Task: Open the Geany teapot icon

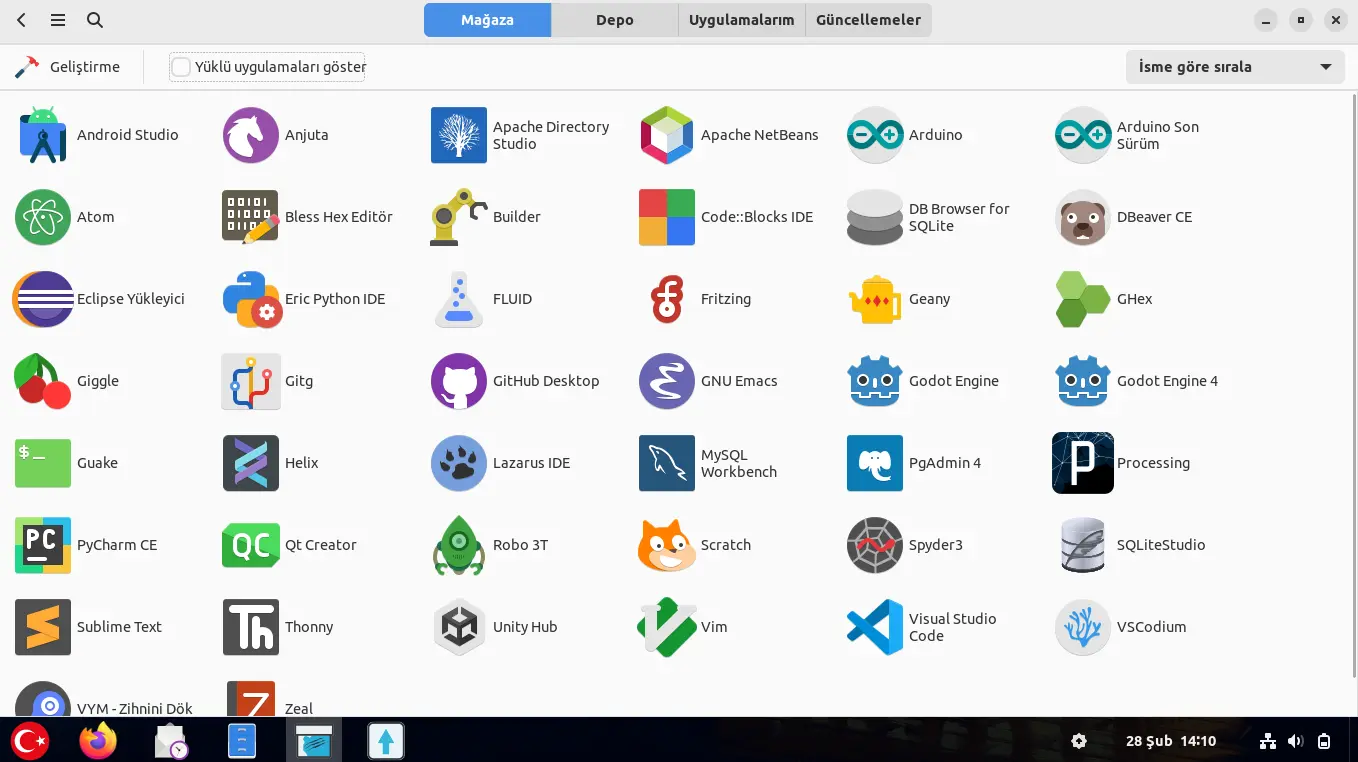Action: [875, 299]
